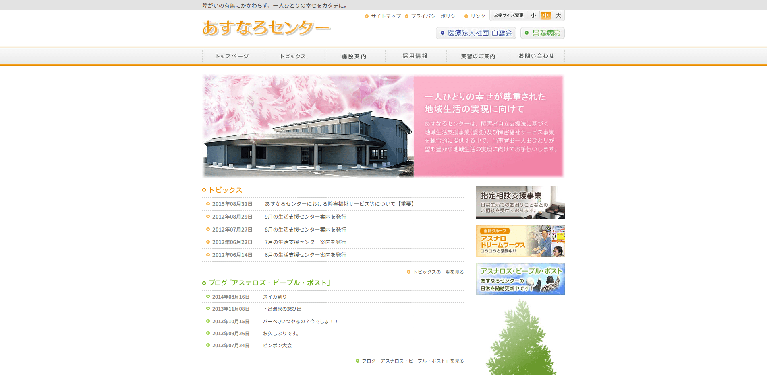Viewport: 767px width, 375px height.
Task: Open the topic marked 【重要】
Action: coord(339,203)
